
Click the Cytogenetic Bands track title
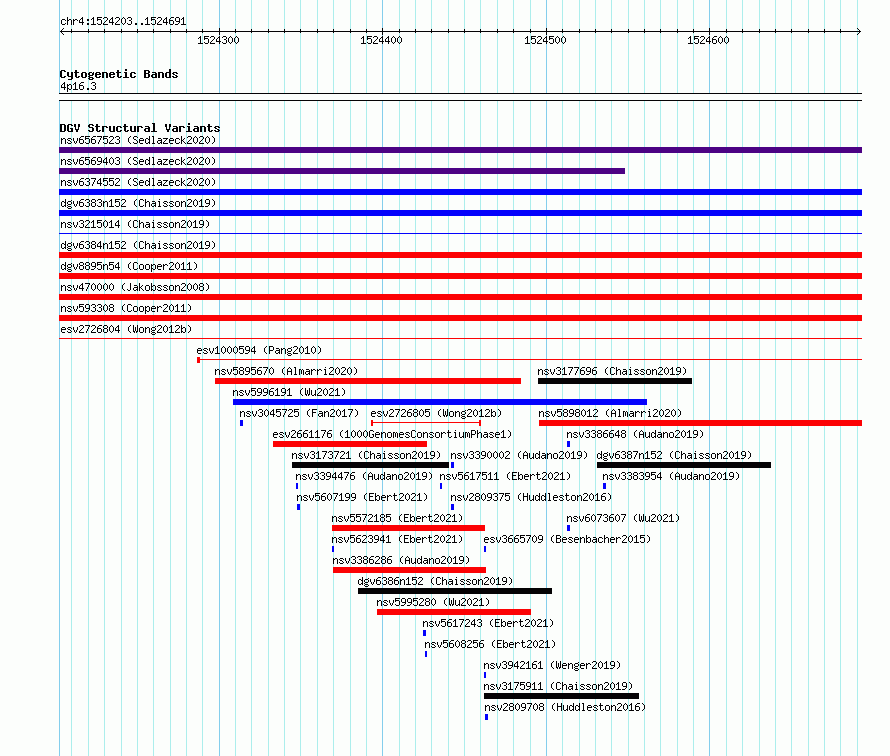[x=119, y=74]
